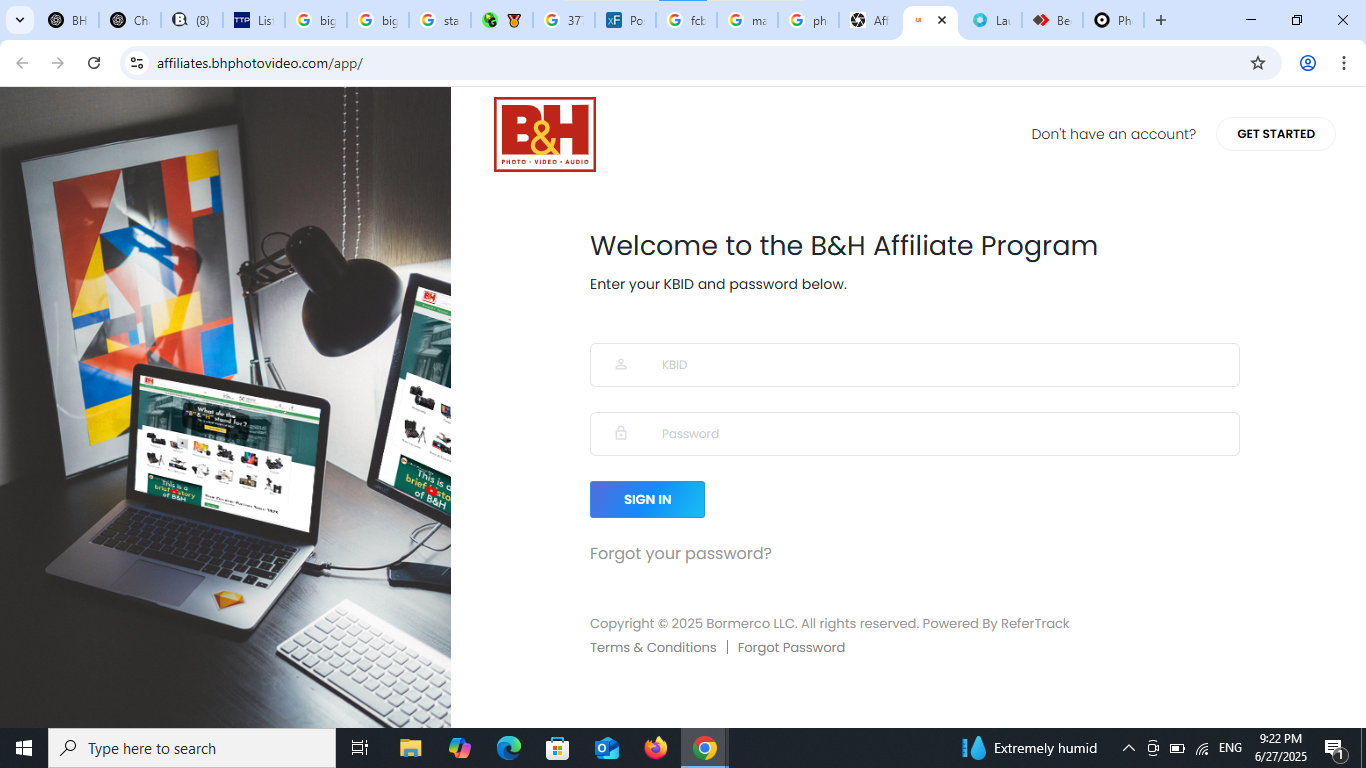Click the user icon in KBID field

621,364
